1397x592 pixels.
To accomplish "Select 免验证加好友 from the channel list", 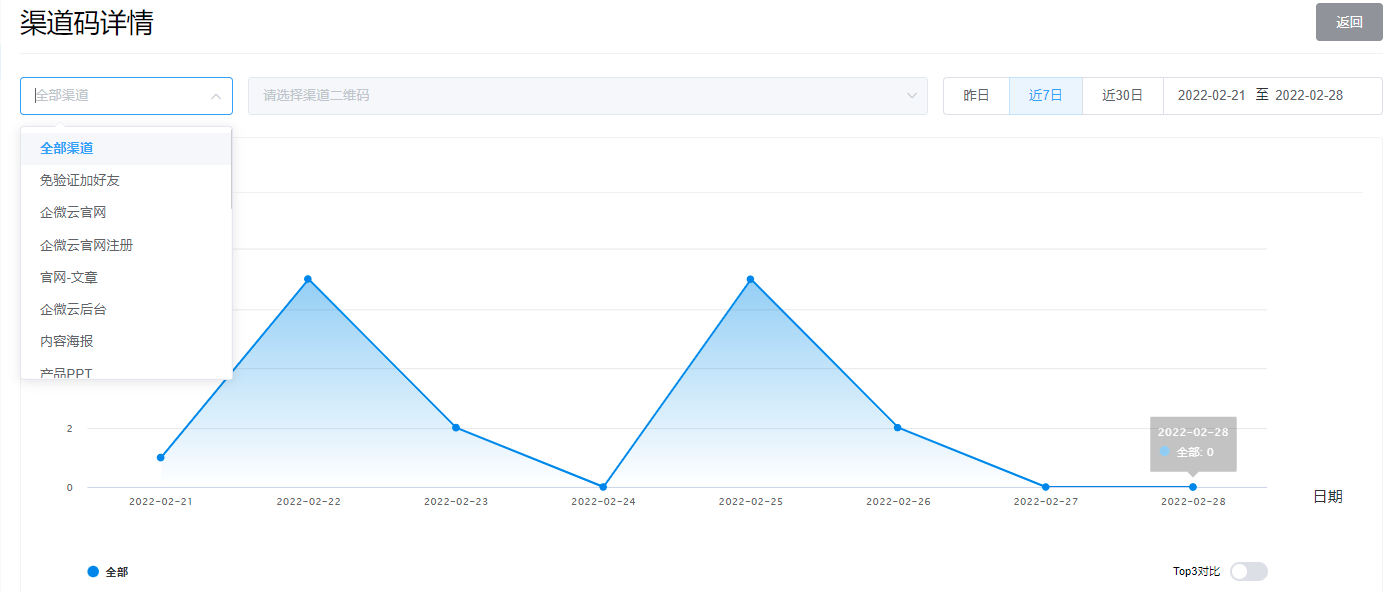I will click(x=126, y=180).
